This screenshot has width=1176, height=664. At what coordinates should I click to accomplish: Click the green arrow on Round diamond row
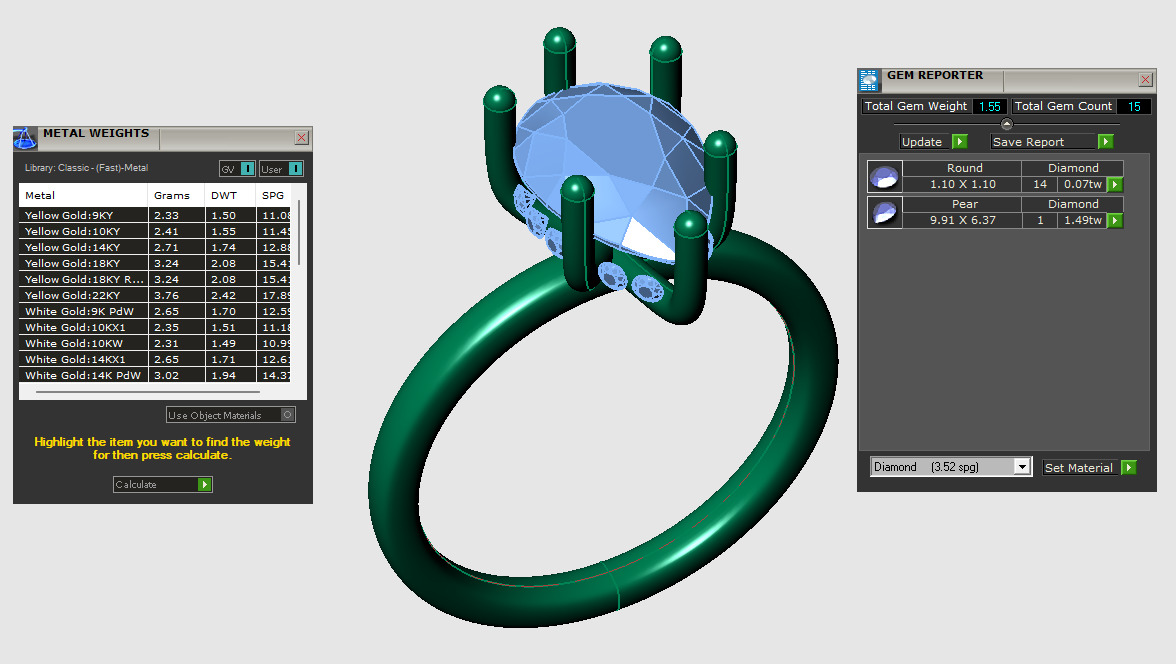click(x=1114, y=185)
